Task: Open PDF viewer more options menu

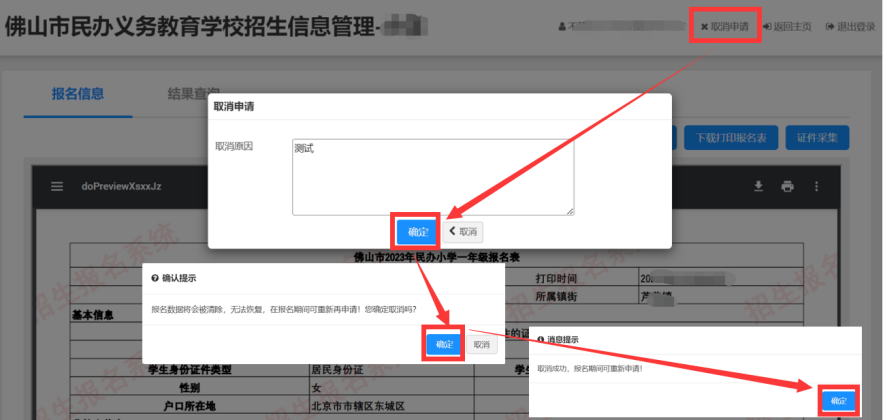Action: click(x=816, y=187)
